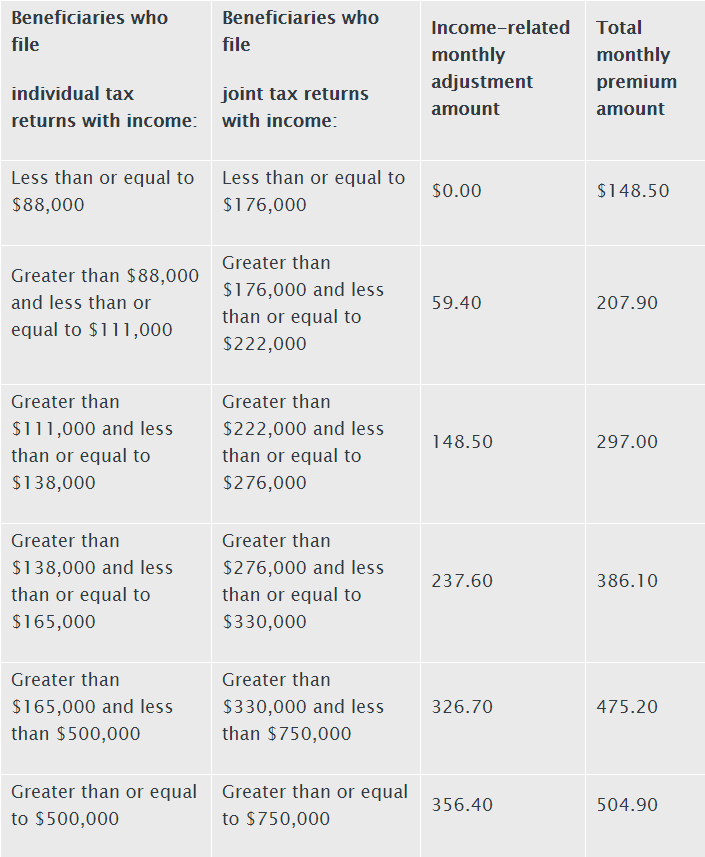
Task: Select the $148.50 total premium cell
Action: pyautogui.click(x=632, y=191)
